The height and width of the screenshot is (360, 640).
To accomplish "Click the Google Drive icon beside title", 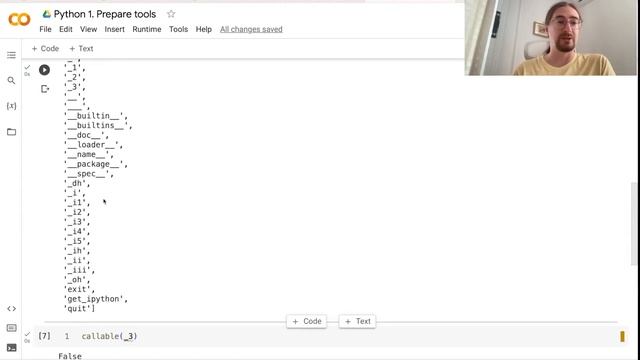I will coord(47,14).
